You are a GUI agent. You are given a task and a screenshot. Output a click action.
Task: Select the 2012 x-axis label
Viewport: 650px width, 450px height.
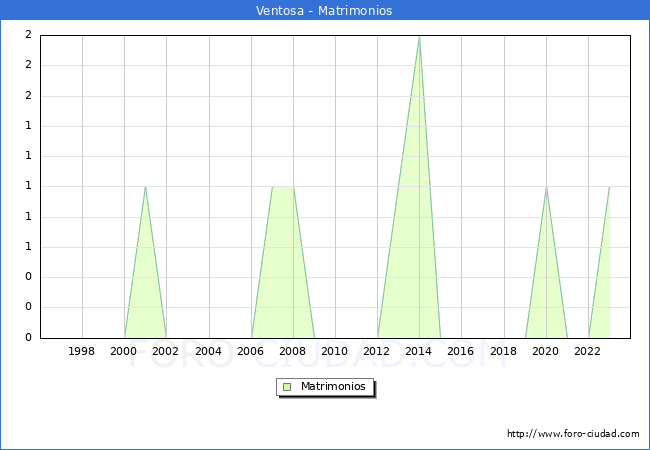[377, 351]
